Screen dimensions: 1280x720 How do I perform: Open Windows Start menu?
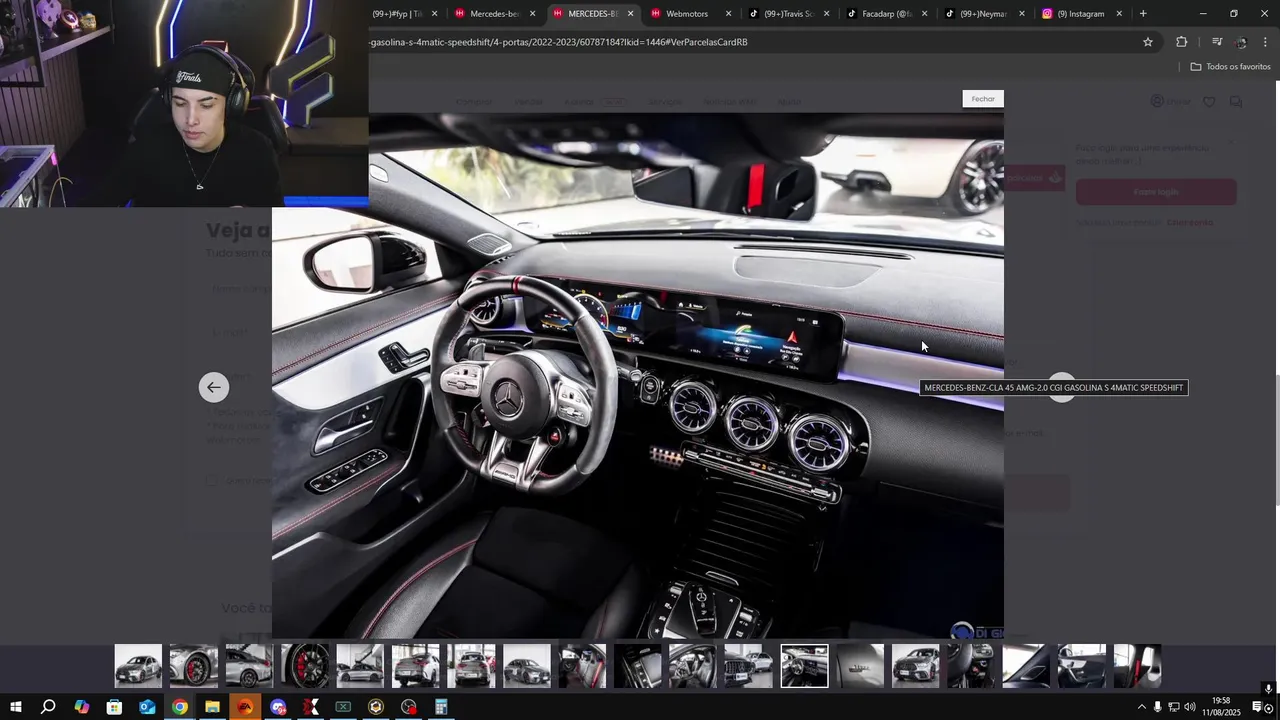16,707
